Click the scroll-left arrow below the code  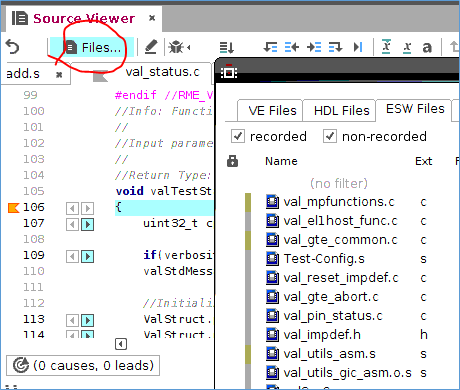tap(121, 344)
